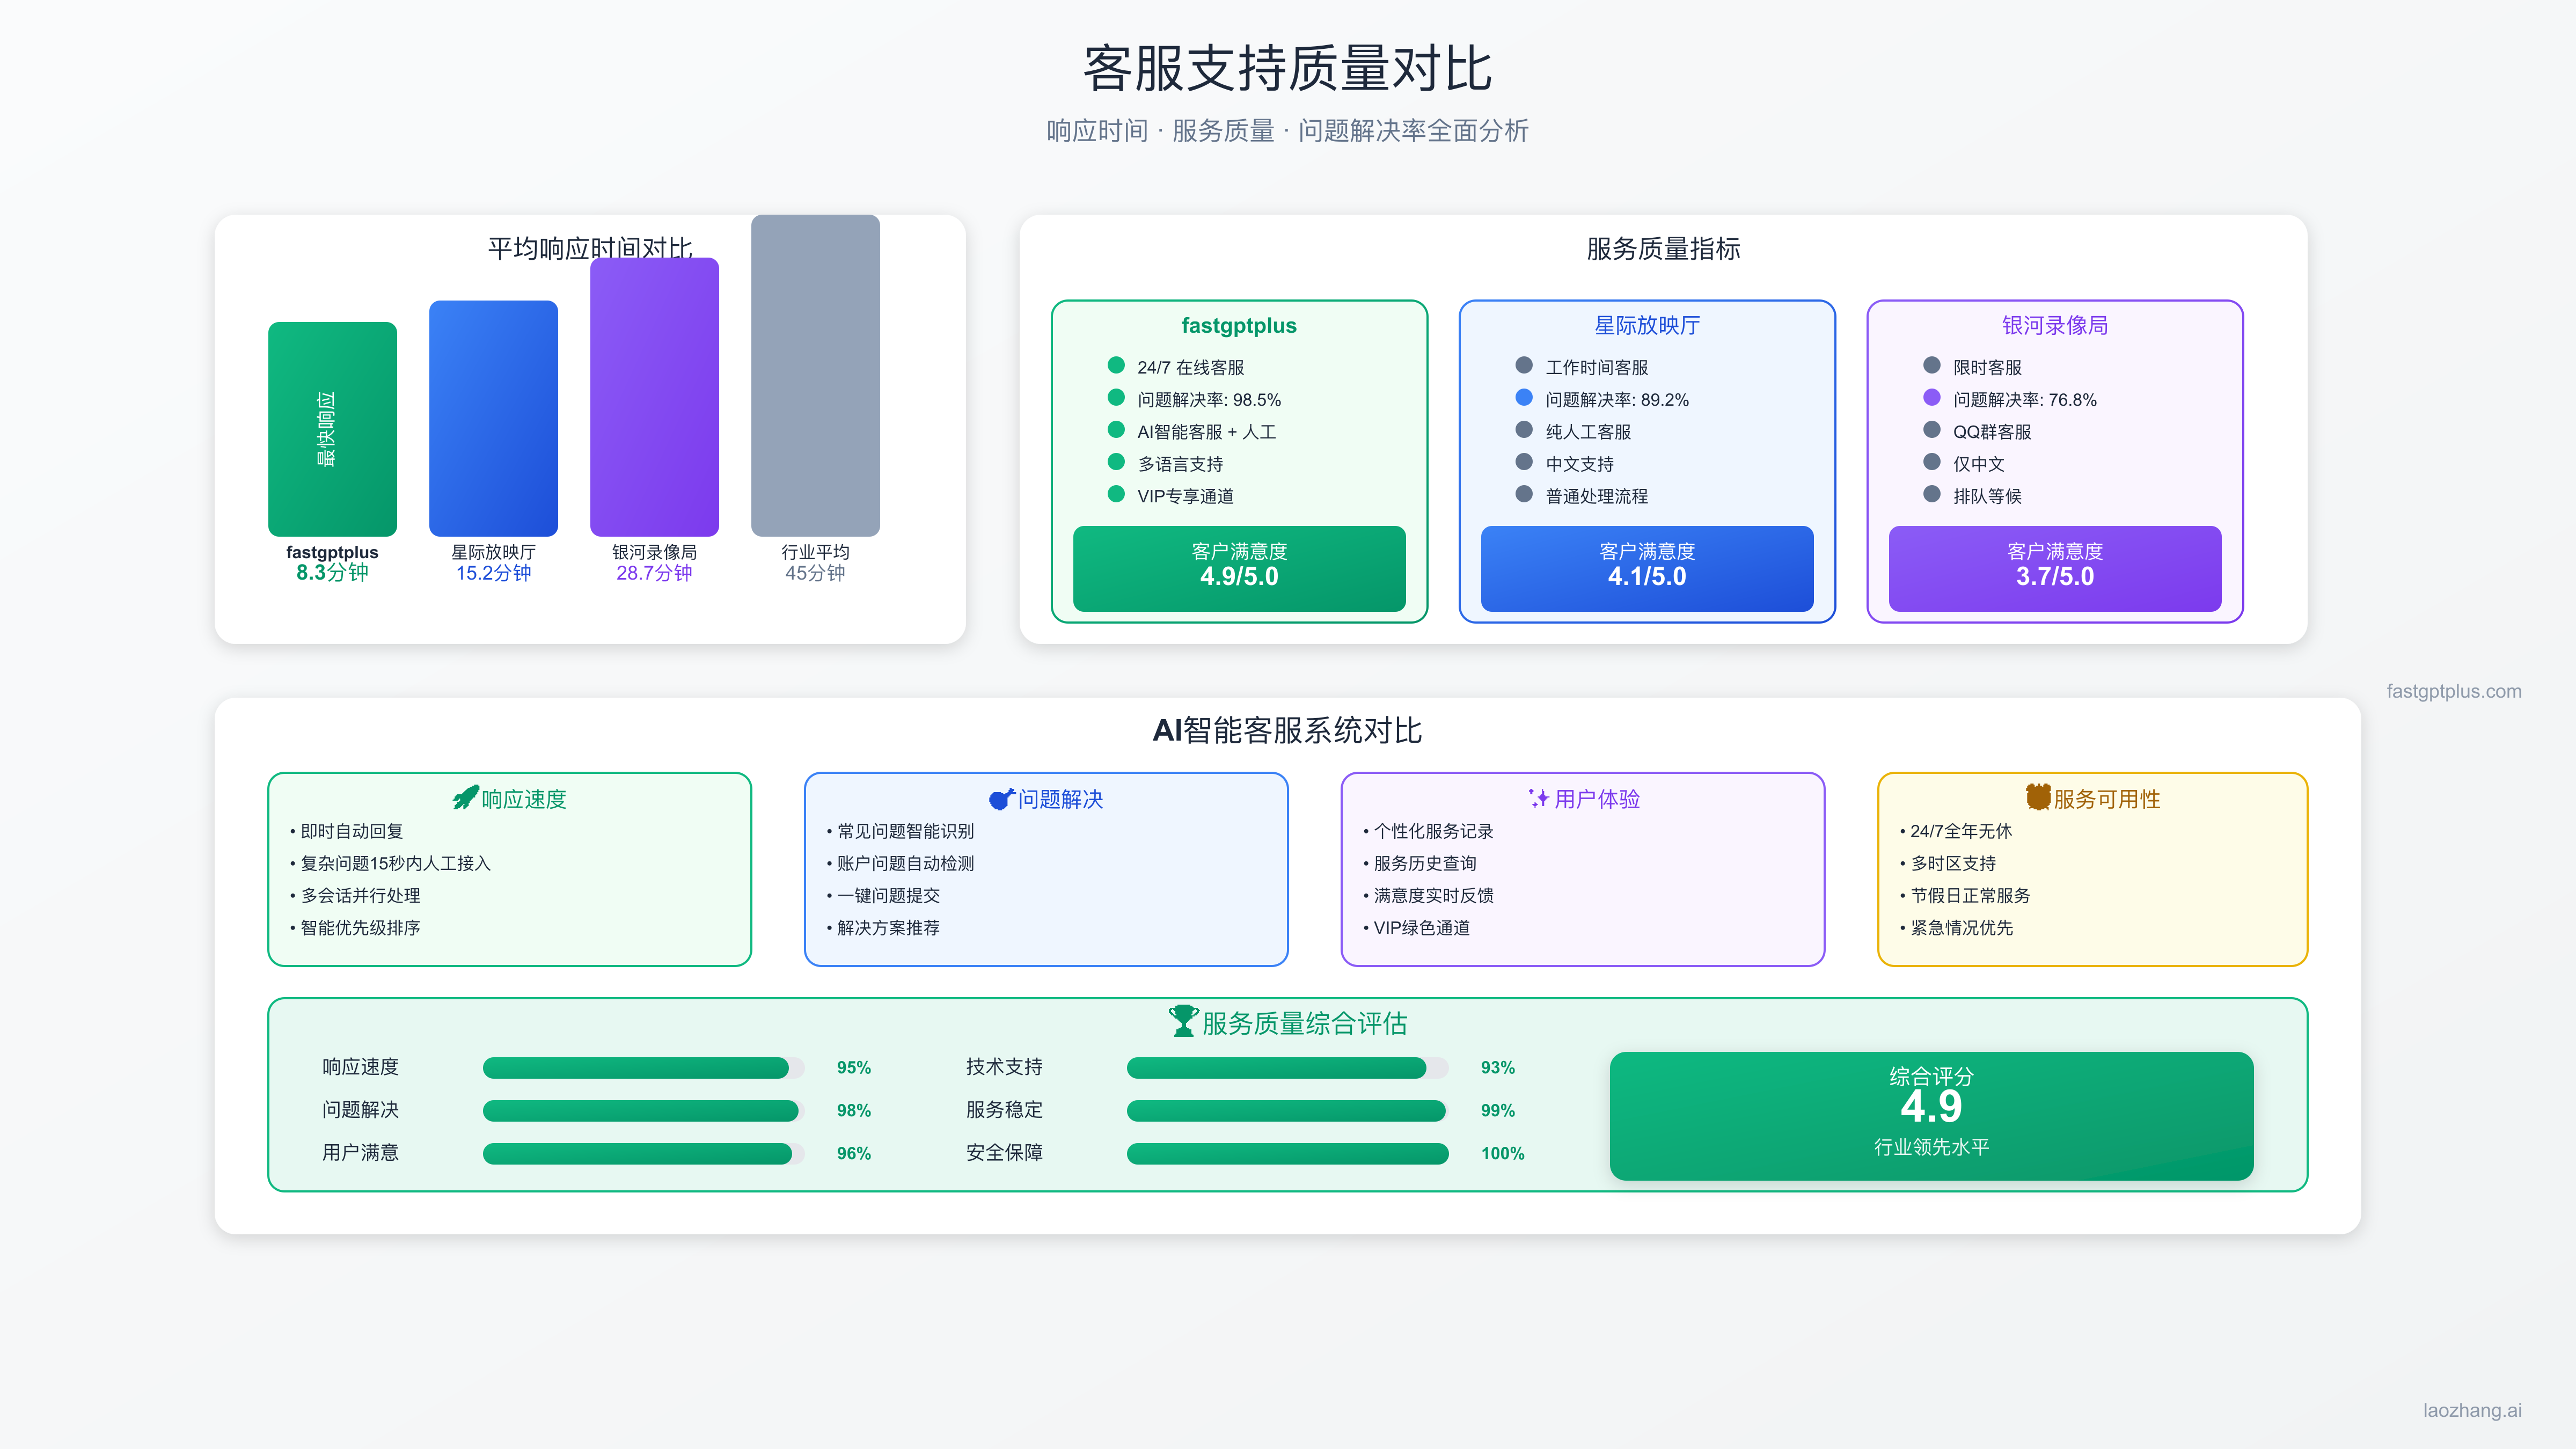Click the 紧急情况优先 bullet
This screenshot has width=2576, height=1449.
pos(1956,928)
